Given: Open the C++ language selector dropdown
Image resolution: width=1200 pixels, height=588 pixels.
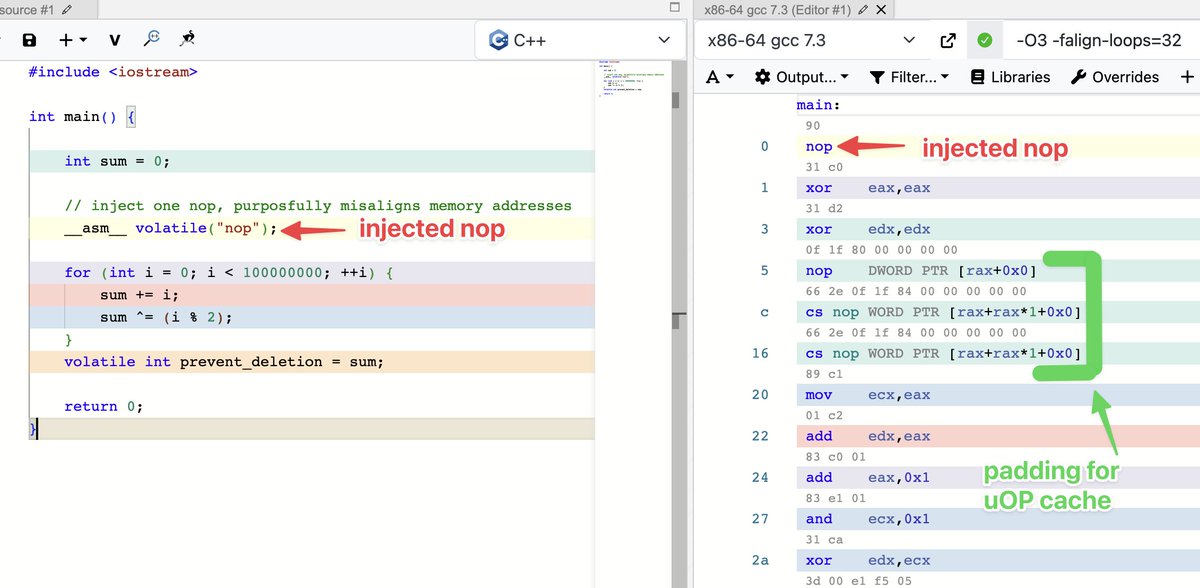Looking at the screenshot, I should tap(581, 40).
